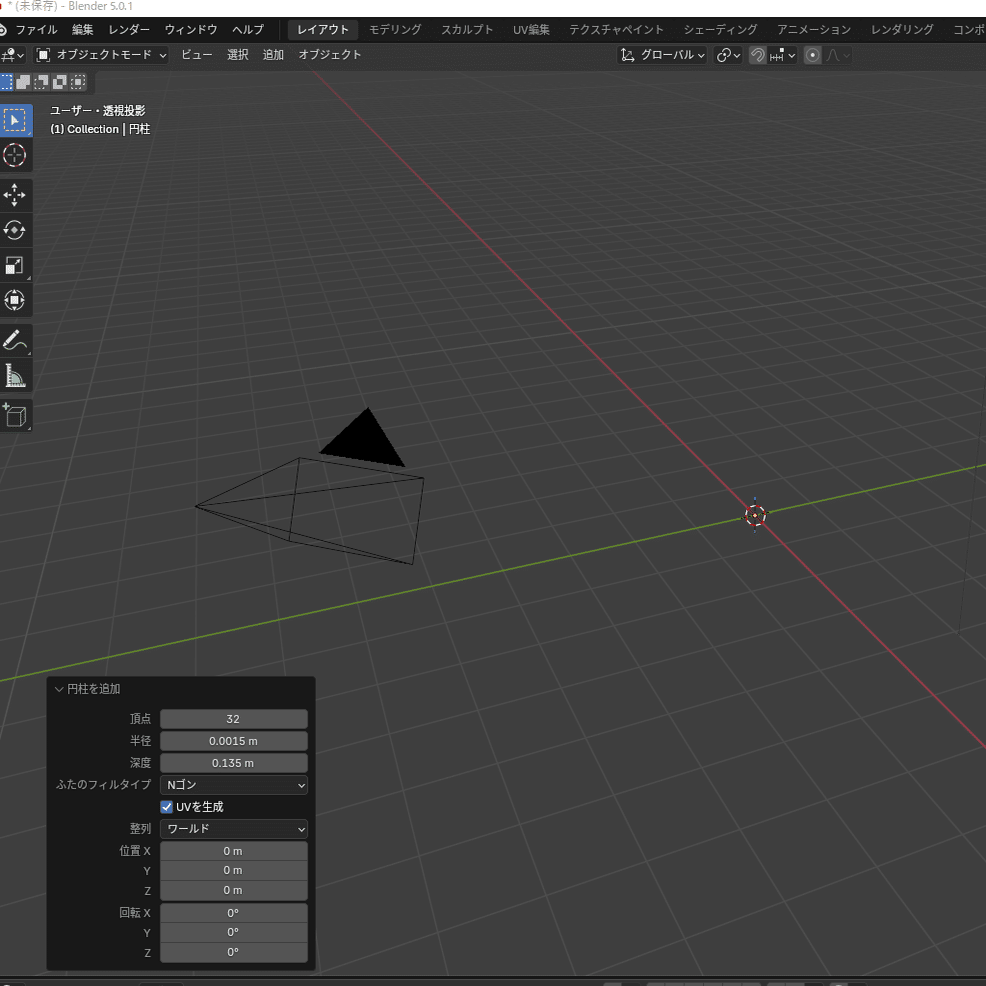Click the 位置 X field

pos(234,851)
